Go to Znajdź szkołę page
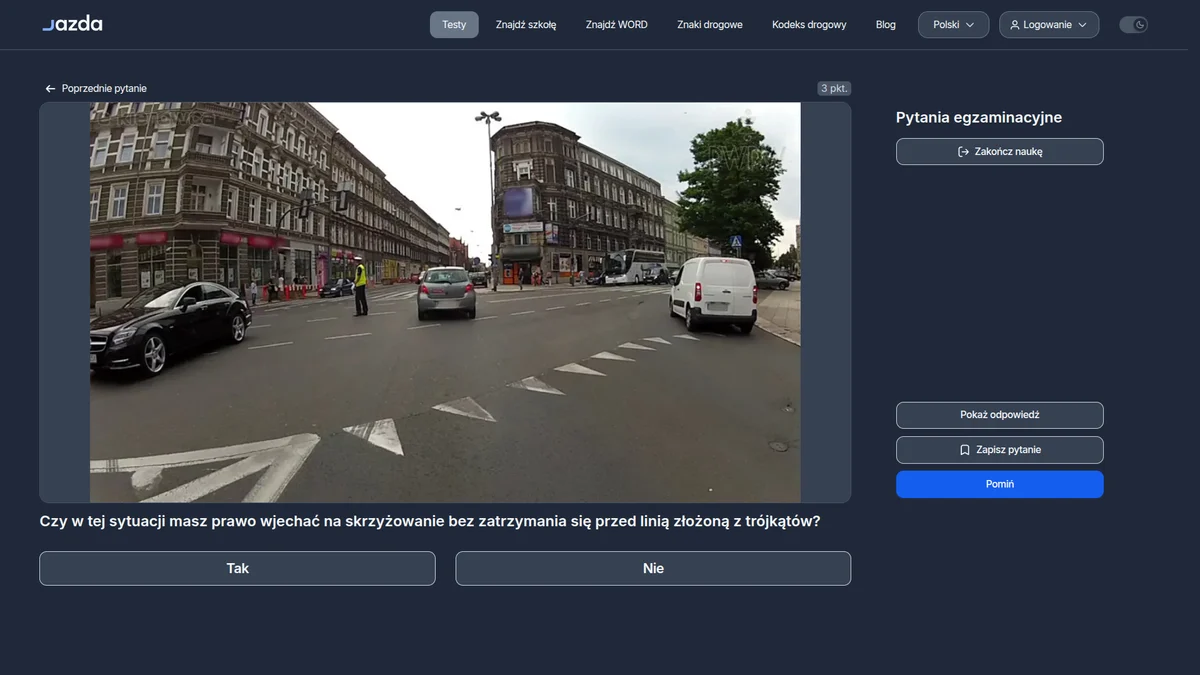This screenshot has width=1200, height=675. [526, 25]
